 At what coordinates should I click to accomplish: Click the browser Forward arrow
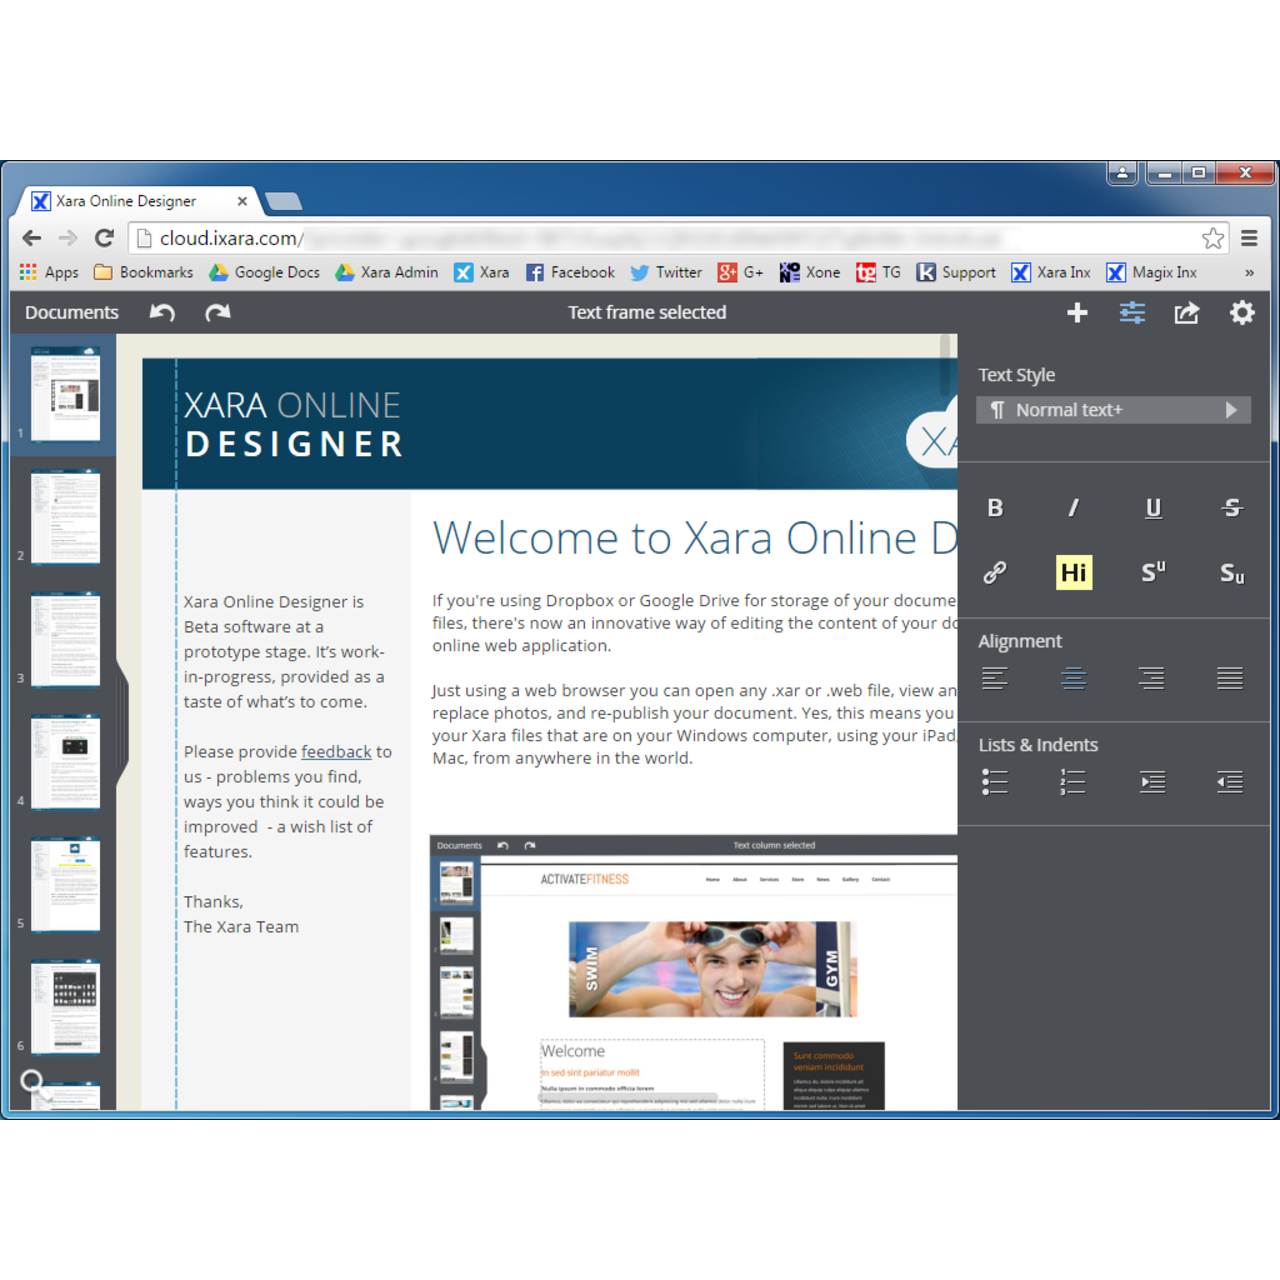[x=68, y=238]
